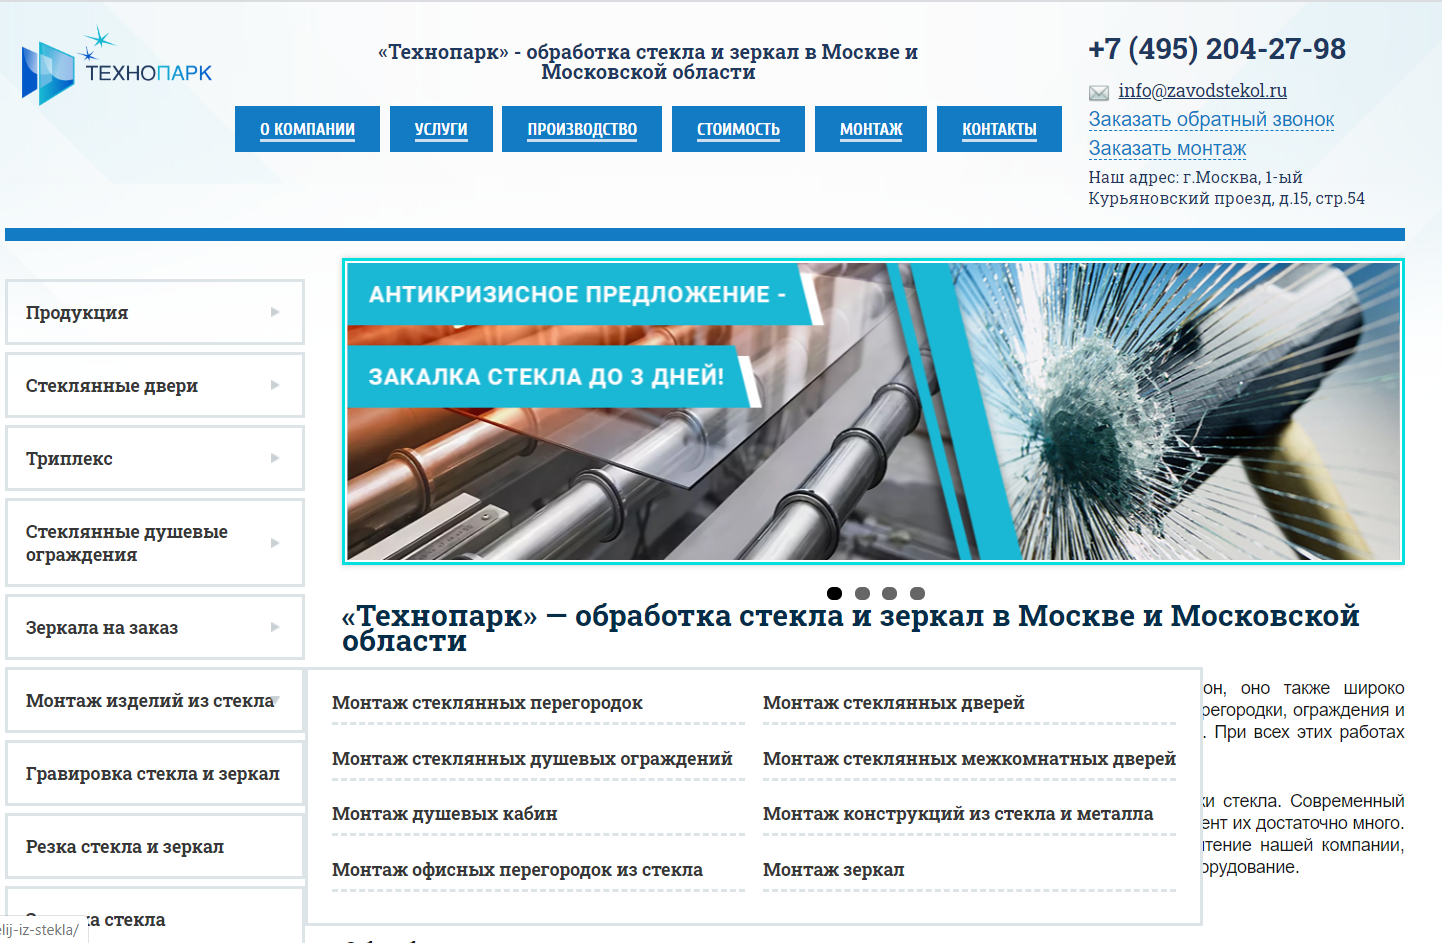The image size is (1442, 943).
Task: Select the fourth carousel indicator dot
Action: 917,592
